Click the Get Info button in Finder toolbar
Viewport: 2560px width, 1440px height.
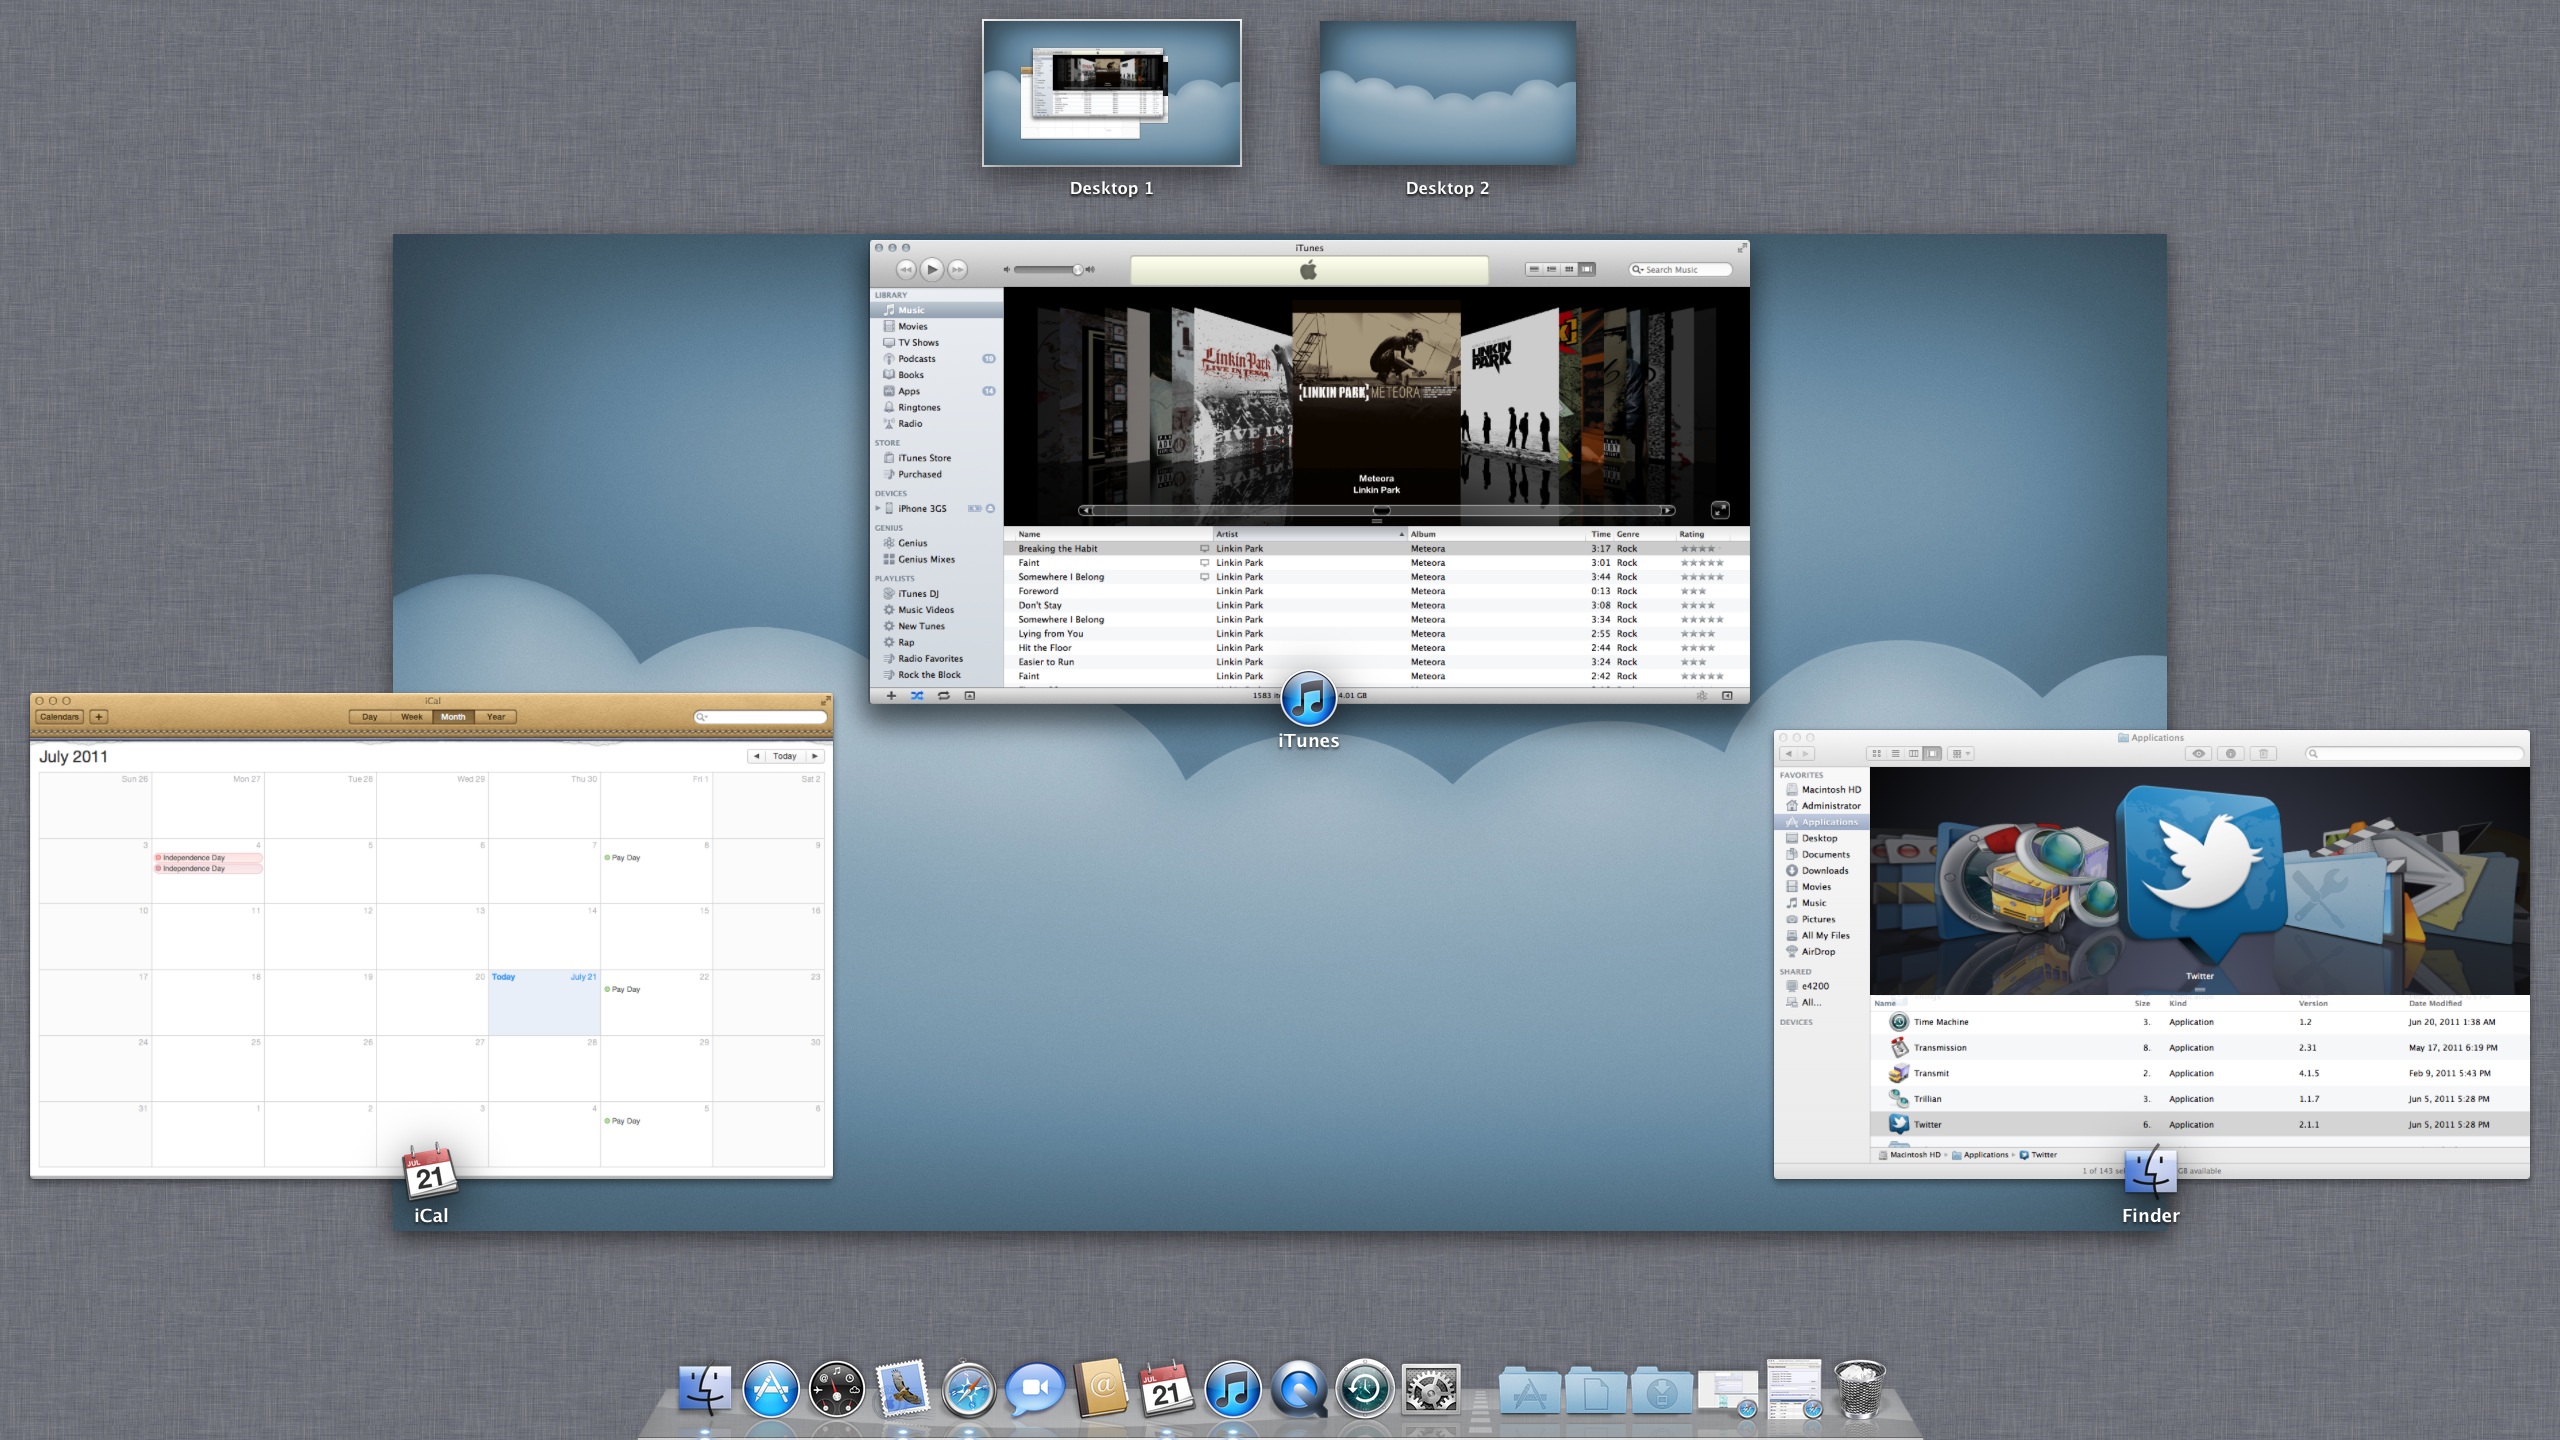(x=2230, y=754)
